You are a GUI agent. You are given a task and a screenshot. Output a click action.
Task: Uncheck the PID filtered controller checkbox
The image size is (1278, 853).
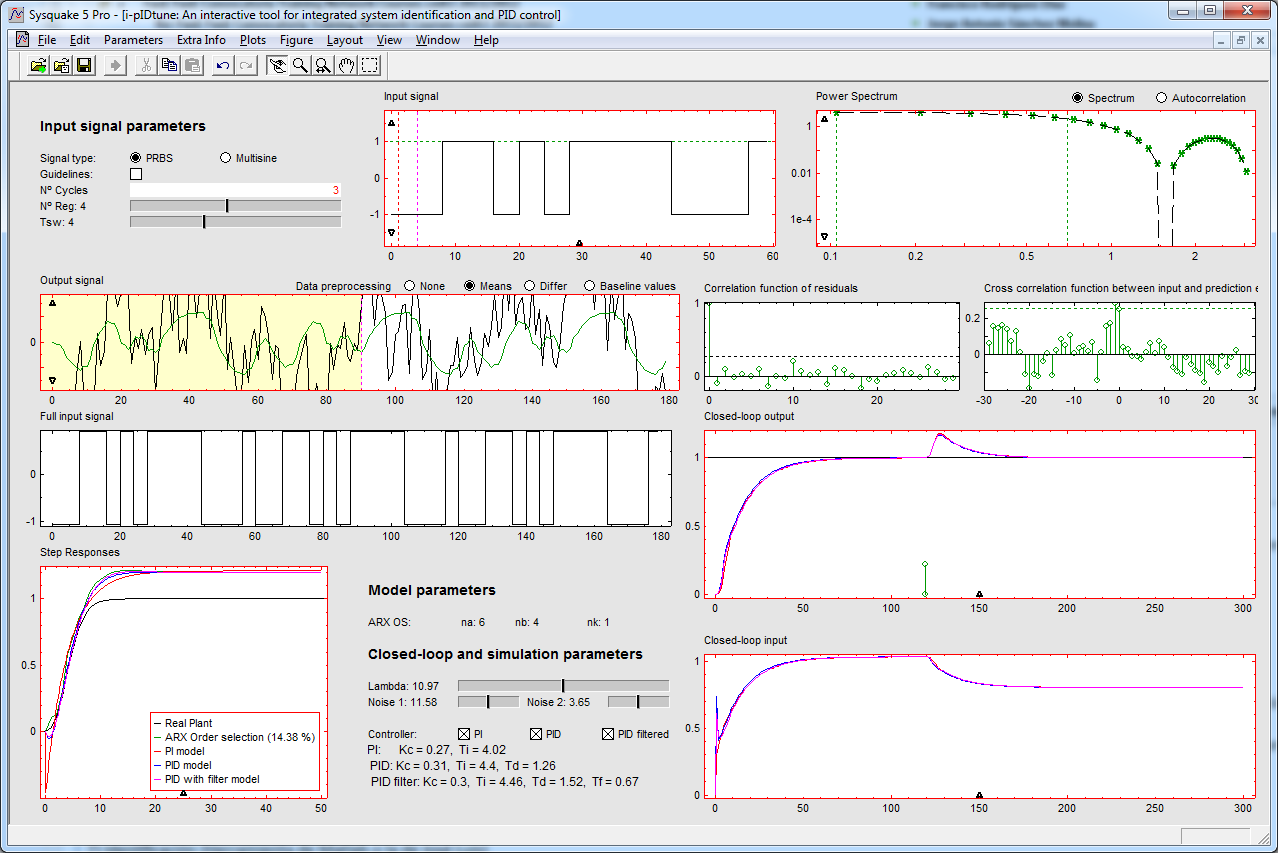608,734
